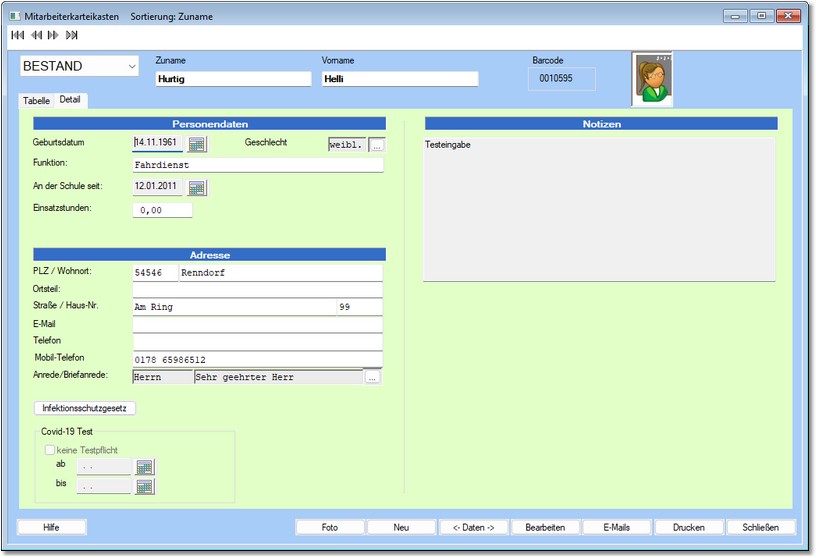Click the employee photo thumbnail
816x558 pixels.
pos(652,79)
